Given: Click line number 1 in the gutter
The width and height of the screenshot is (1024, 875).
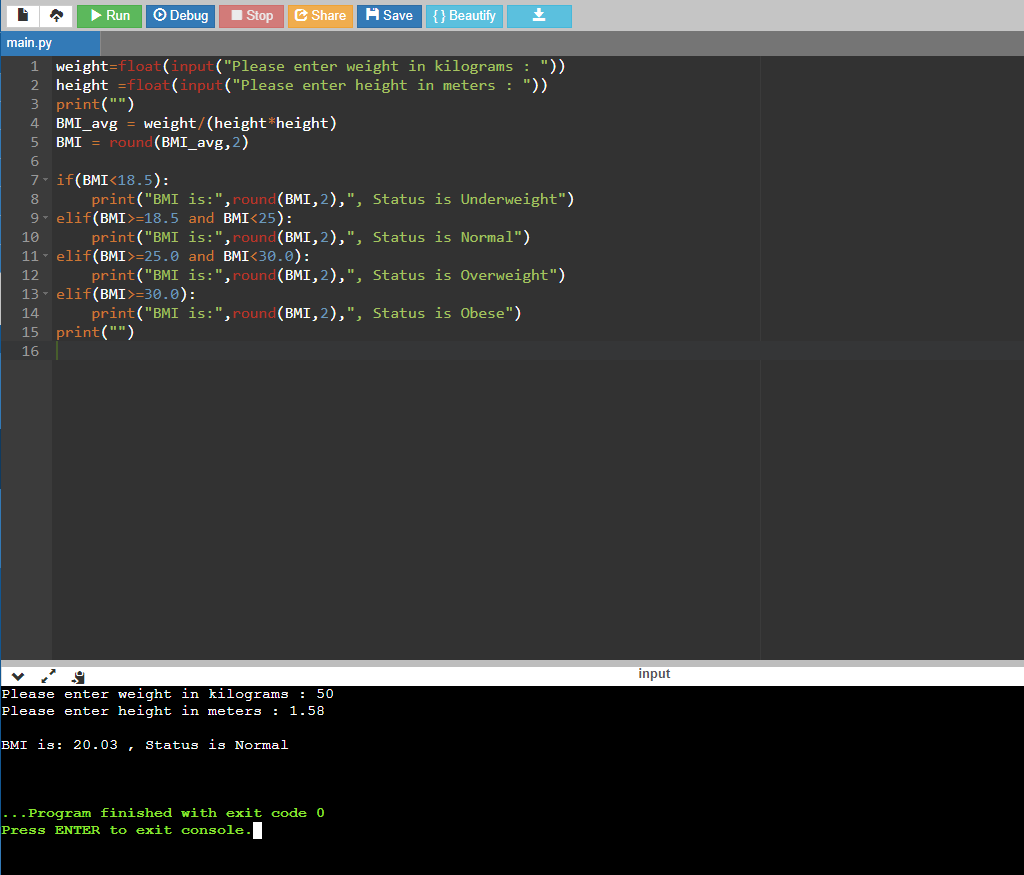Looking at the screenshot, I should [x=35, y=67].
